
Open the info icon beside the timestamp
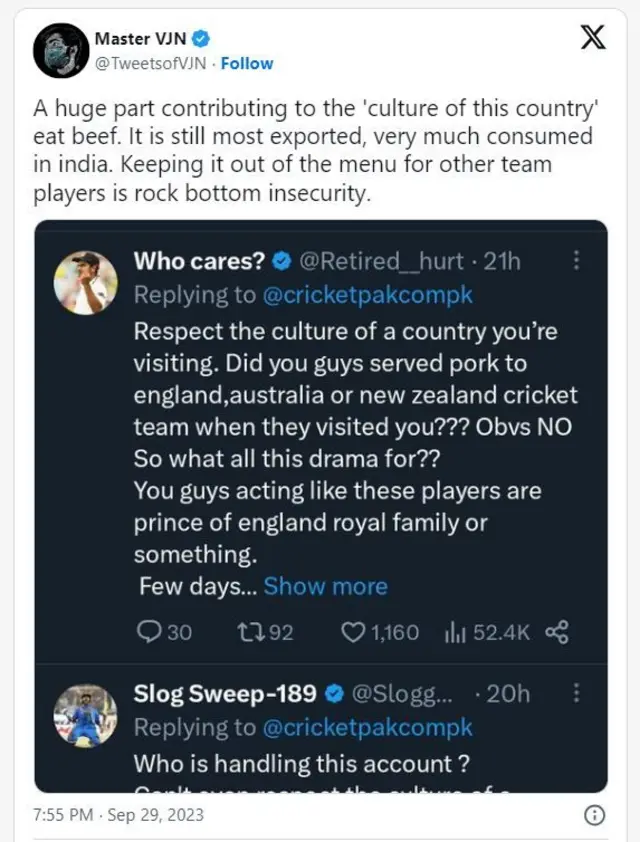click(592, 813)
